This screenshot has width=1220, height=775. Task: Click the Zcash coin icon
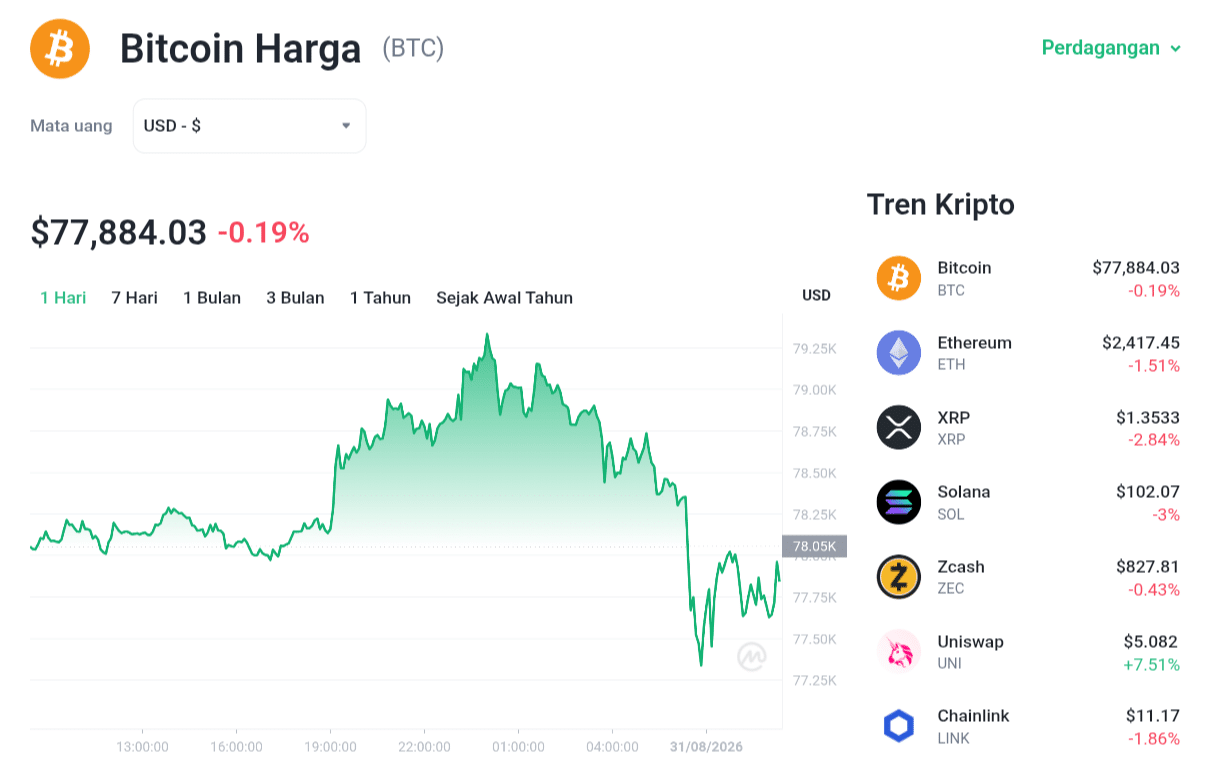pos(899,577)
